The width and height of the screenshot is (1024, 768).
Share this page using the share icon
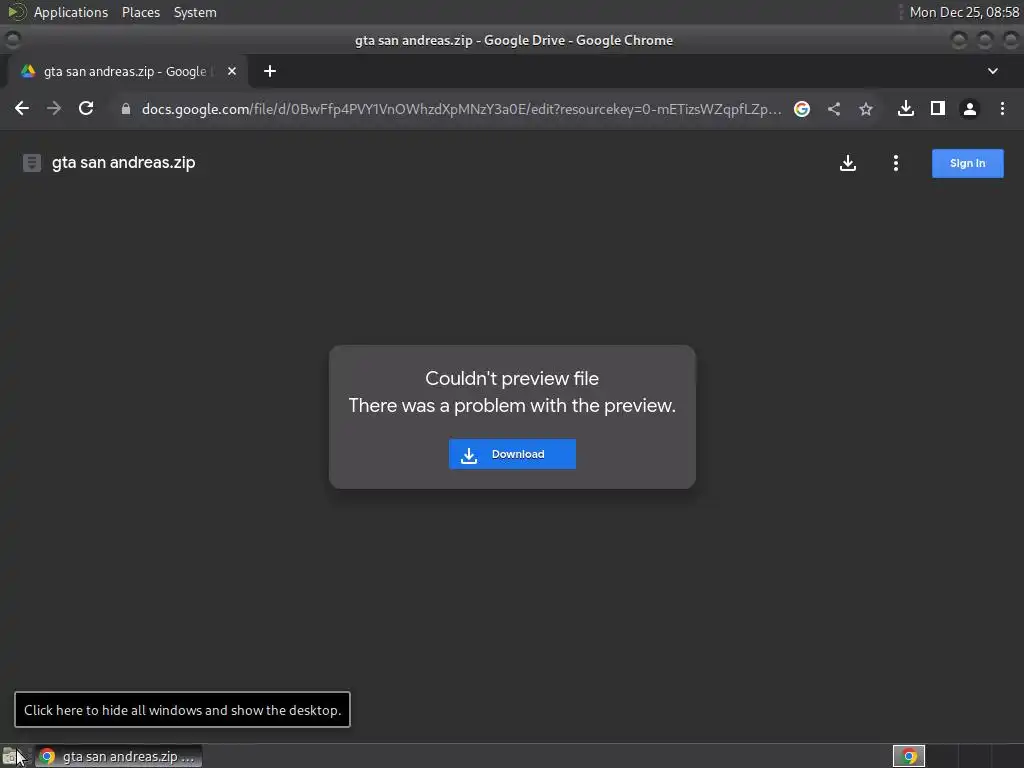(x=834, y=109)
